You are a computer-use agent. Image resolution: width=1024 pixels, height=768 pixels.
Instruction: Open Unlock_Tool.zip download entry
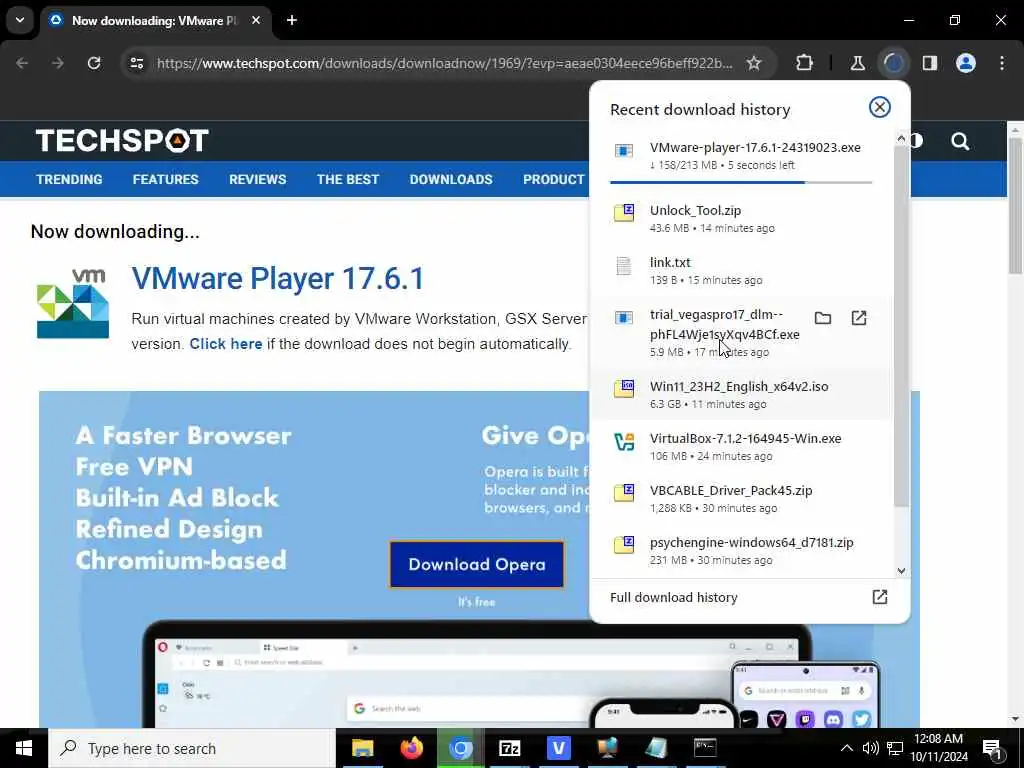click(741, 218)
